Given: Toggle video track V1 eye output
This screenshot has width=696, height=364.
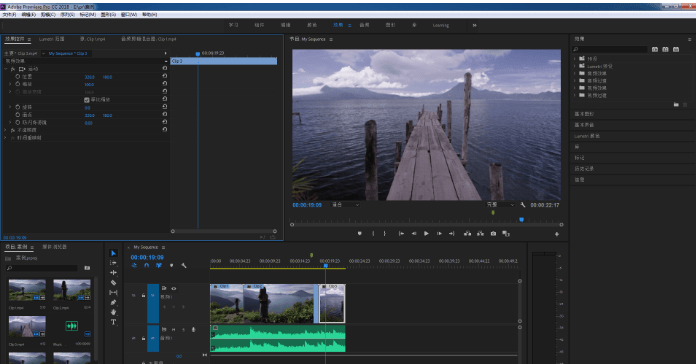Looking at the screenshot, I should coord(174,289).
